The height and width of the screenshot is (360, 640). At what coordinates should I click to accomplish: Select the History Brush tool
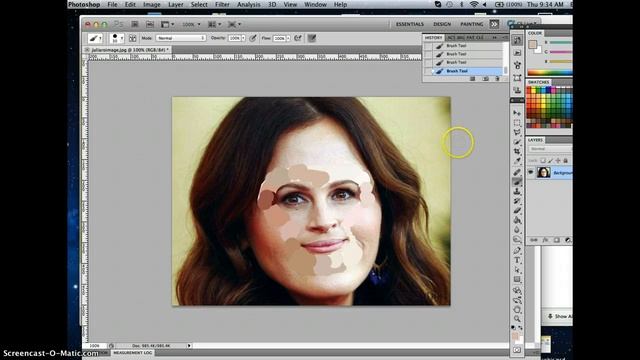coord(517,201)
